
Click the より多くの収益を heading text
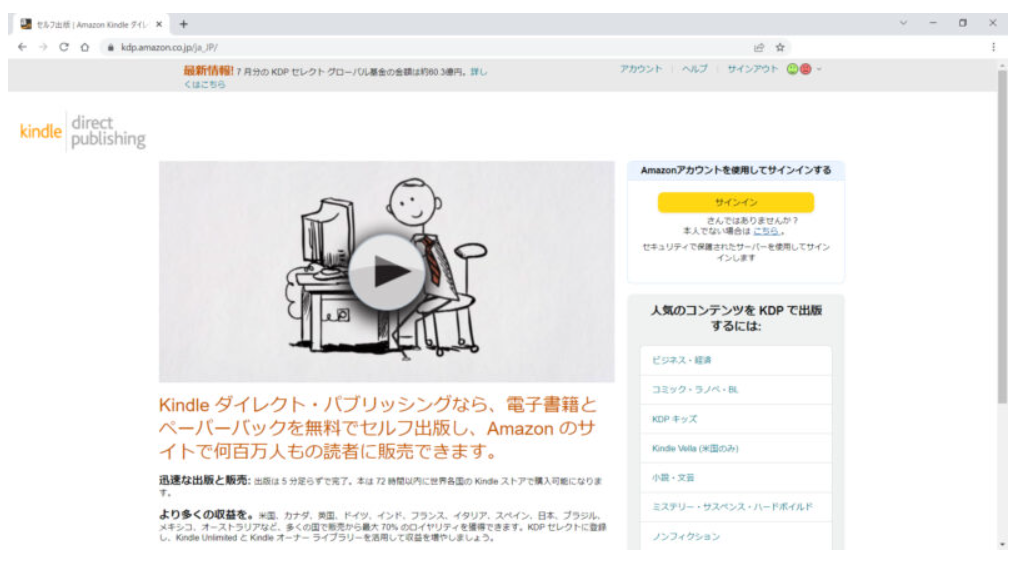pyautogui.click(x=206, y=515)
